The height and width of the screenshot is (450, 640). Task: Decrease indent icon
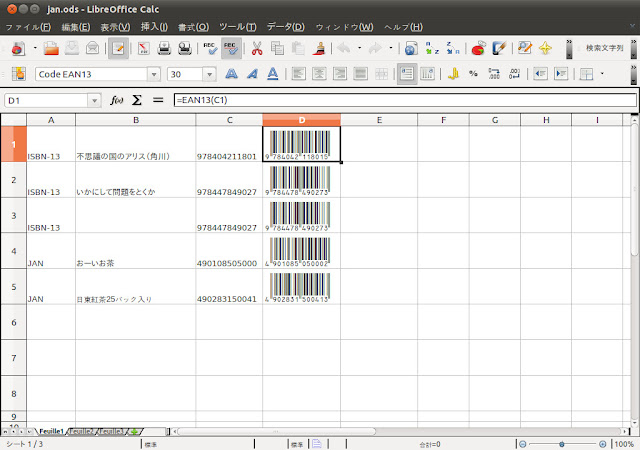(540, 74)
